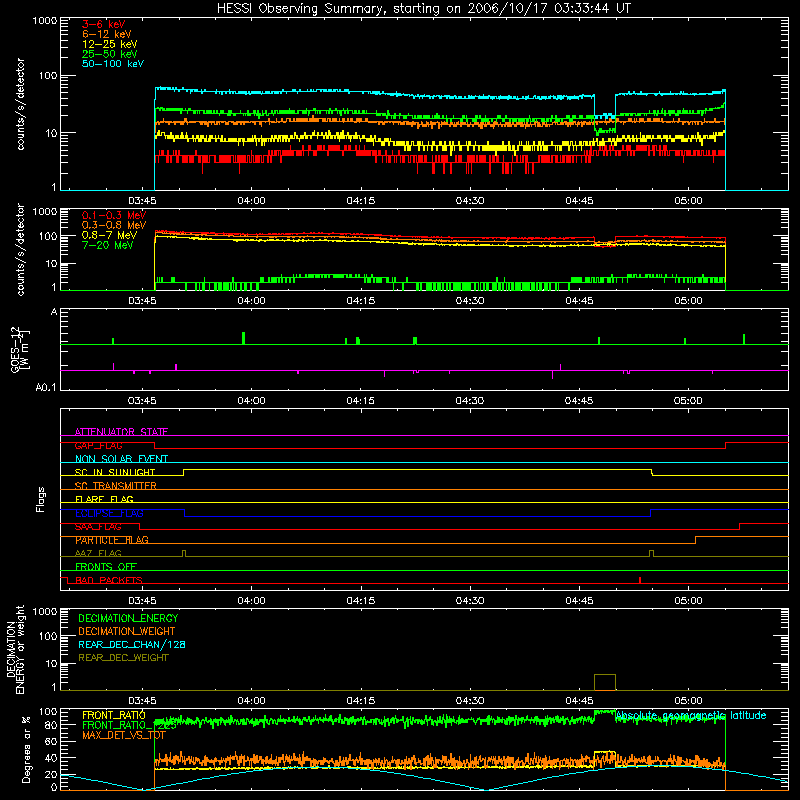Click the tallest green GOES spike near 03:59
Screen dimensions: 800x800
click(243, 338)
